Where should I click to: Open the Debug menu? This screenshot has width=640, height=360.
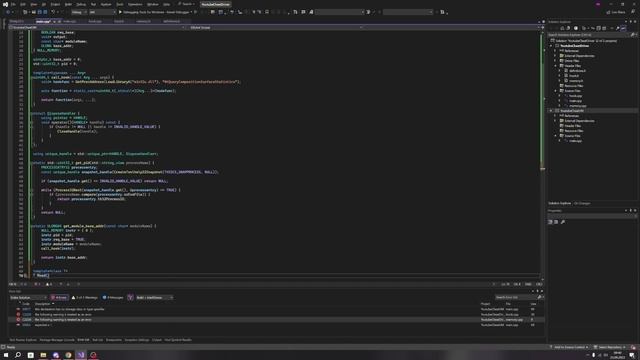pos(81,4)
